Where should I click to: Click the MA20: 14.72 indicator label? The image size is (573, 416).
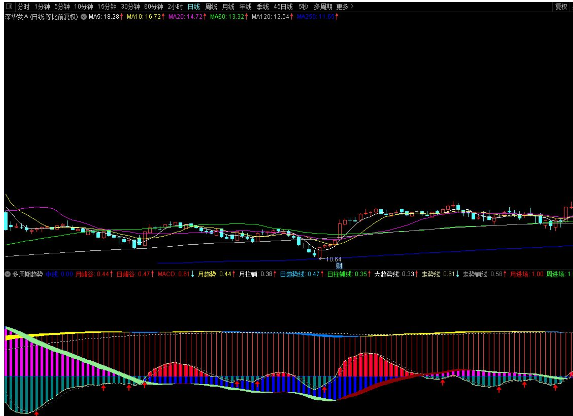(187, 17)
